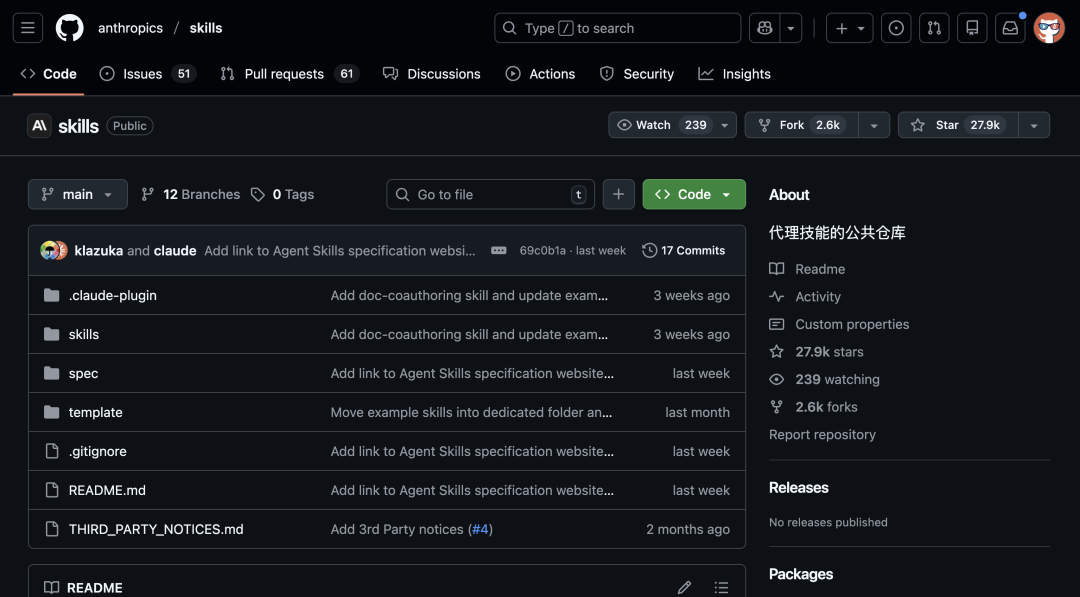The height and width of the screenshot is (597, 1080).
Task: Open the repositories icon in the header
Action: [972, 28]
